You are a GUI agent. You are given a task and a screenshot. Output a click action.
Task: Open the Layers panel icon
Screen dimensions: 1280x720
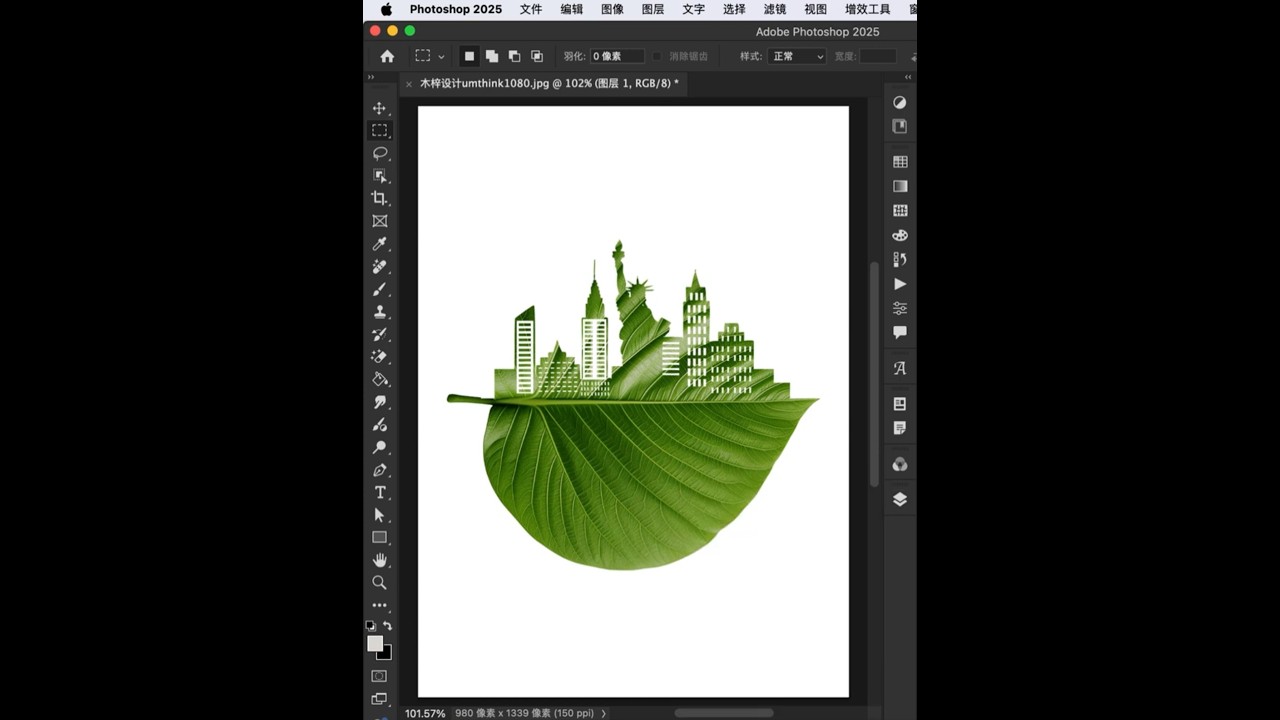coord(900,499)
